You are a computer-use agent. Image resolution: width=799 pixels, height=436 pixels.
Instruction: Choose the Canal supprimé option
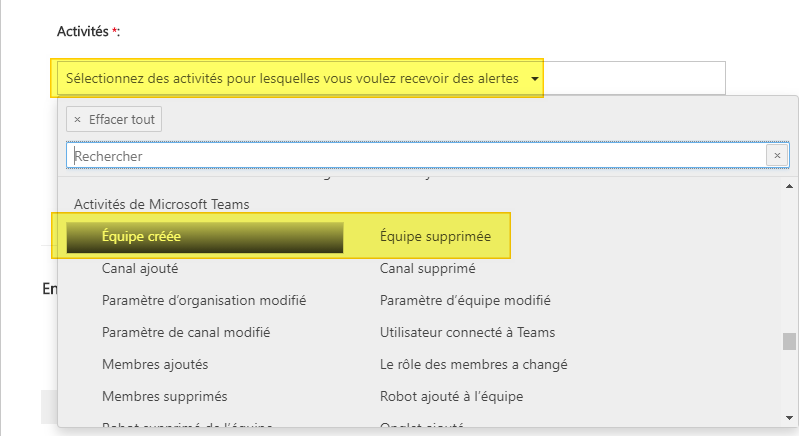click(427, 268)
